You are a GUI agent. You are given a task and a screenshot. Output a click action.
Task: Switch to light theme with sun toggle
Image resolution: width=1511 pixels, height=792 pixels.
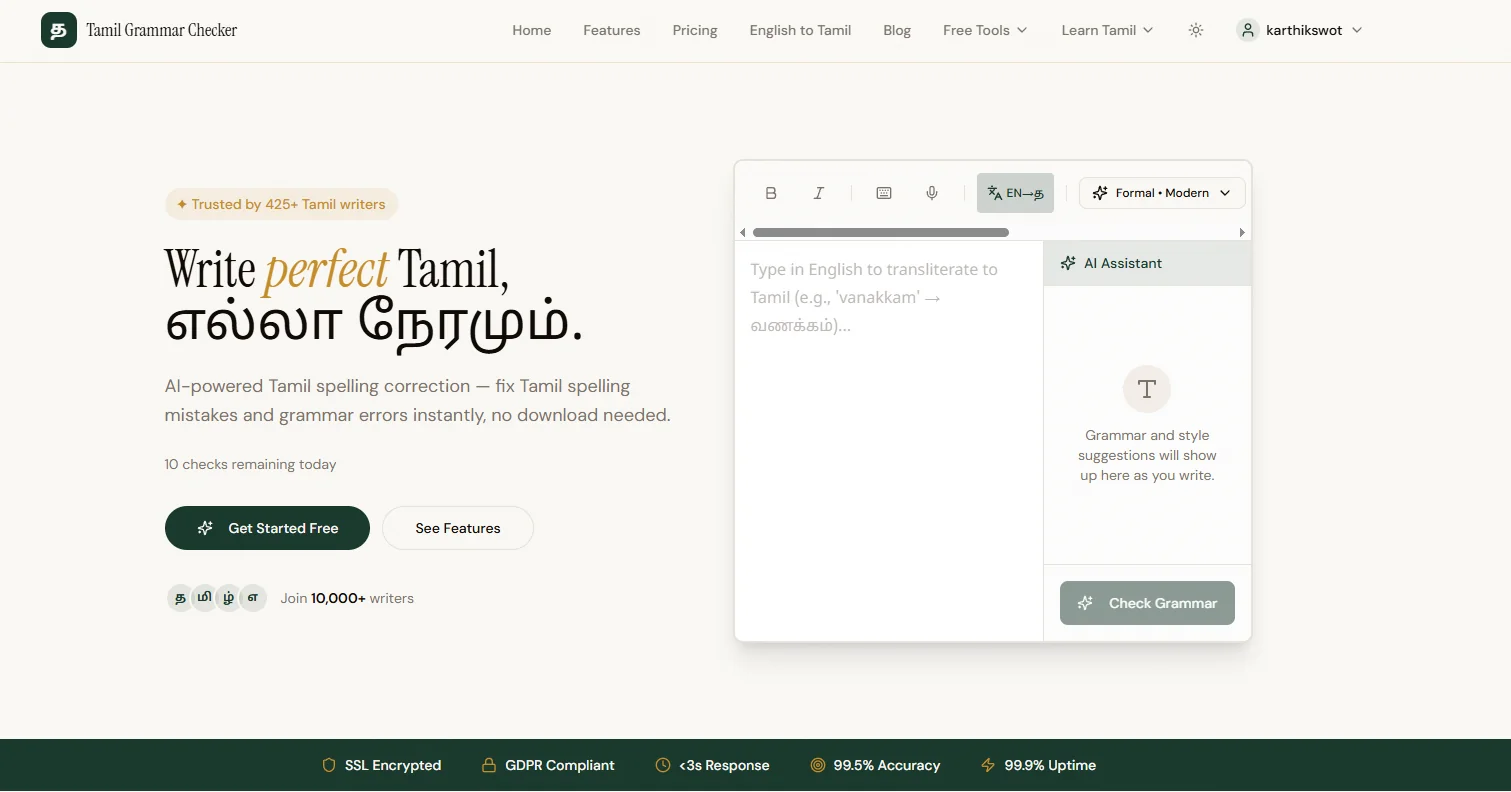coord(1196,30)
